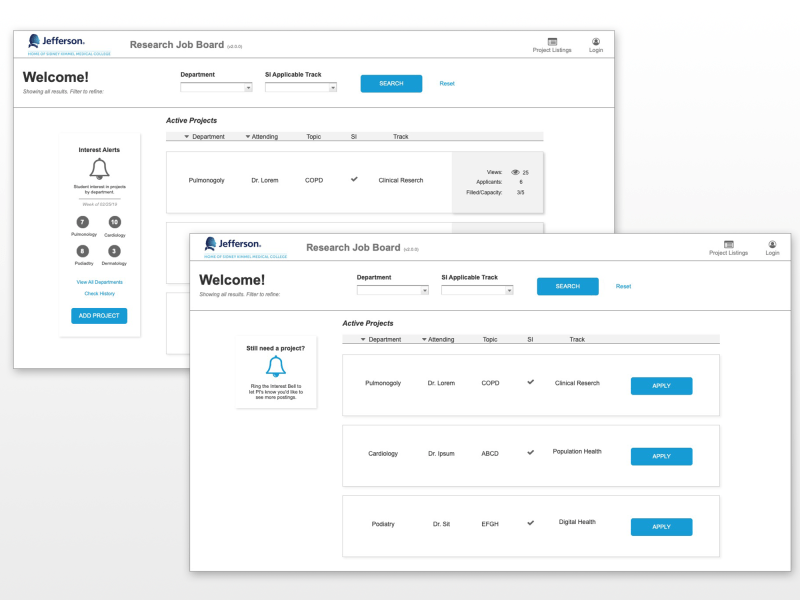Toggle the SI checkmark in the Cardiology row

[531, 452]
